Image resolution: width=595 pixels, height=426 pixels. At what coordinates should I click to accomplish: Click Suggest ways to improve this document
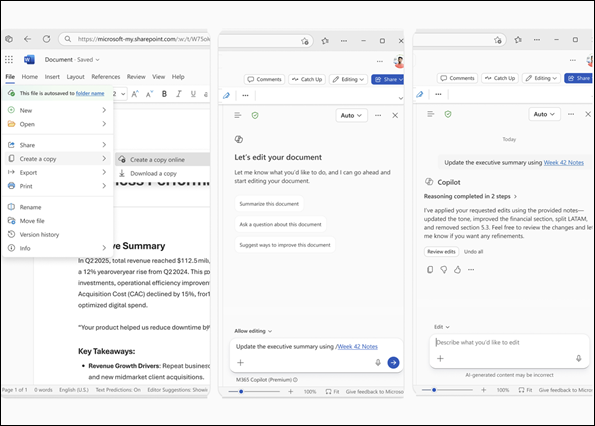pyautogui.click(x=285, y=245)
